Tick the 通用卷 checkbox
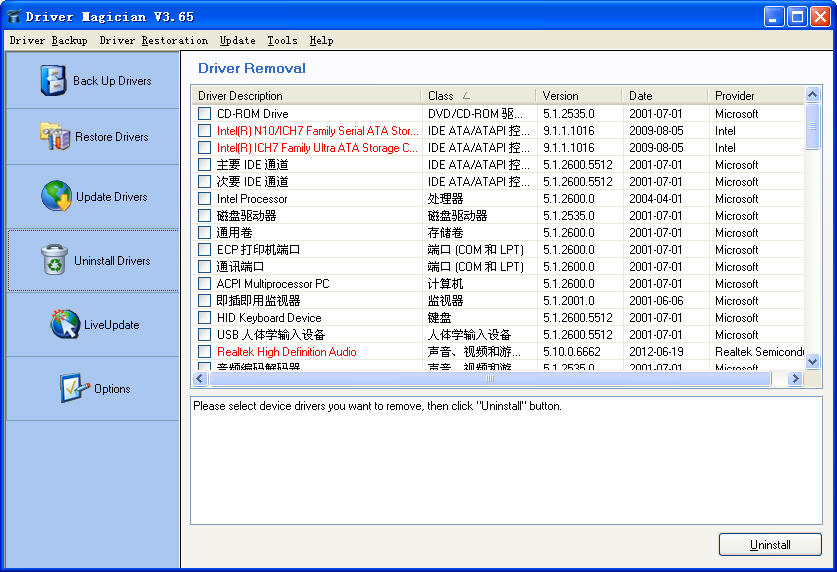The height and width of the screenshot is (572, 837). tap(204, 233)
